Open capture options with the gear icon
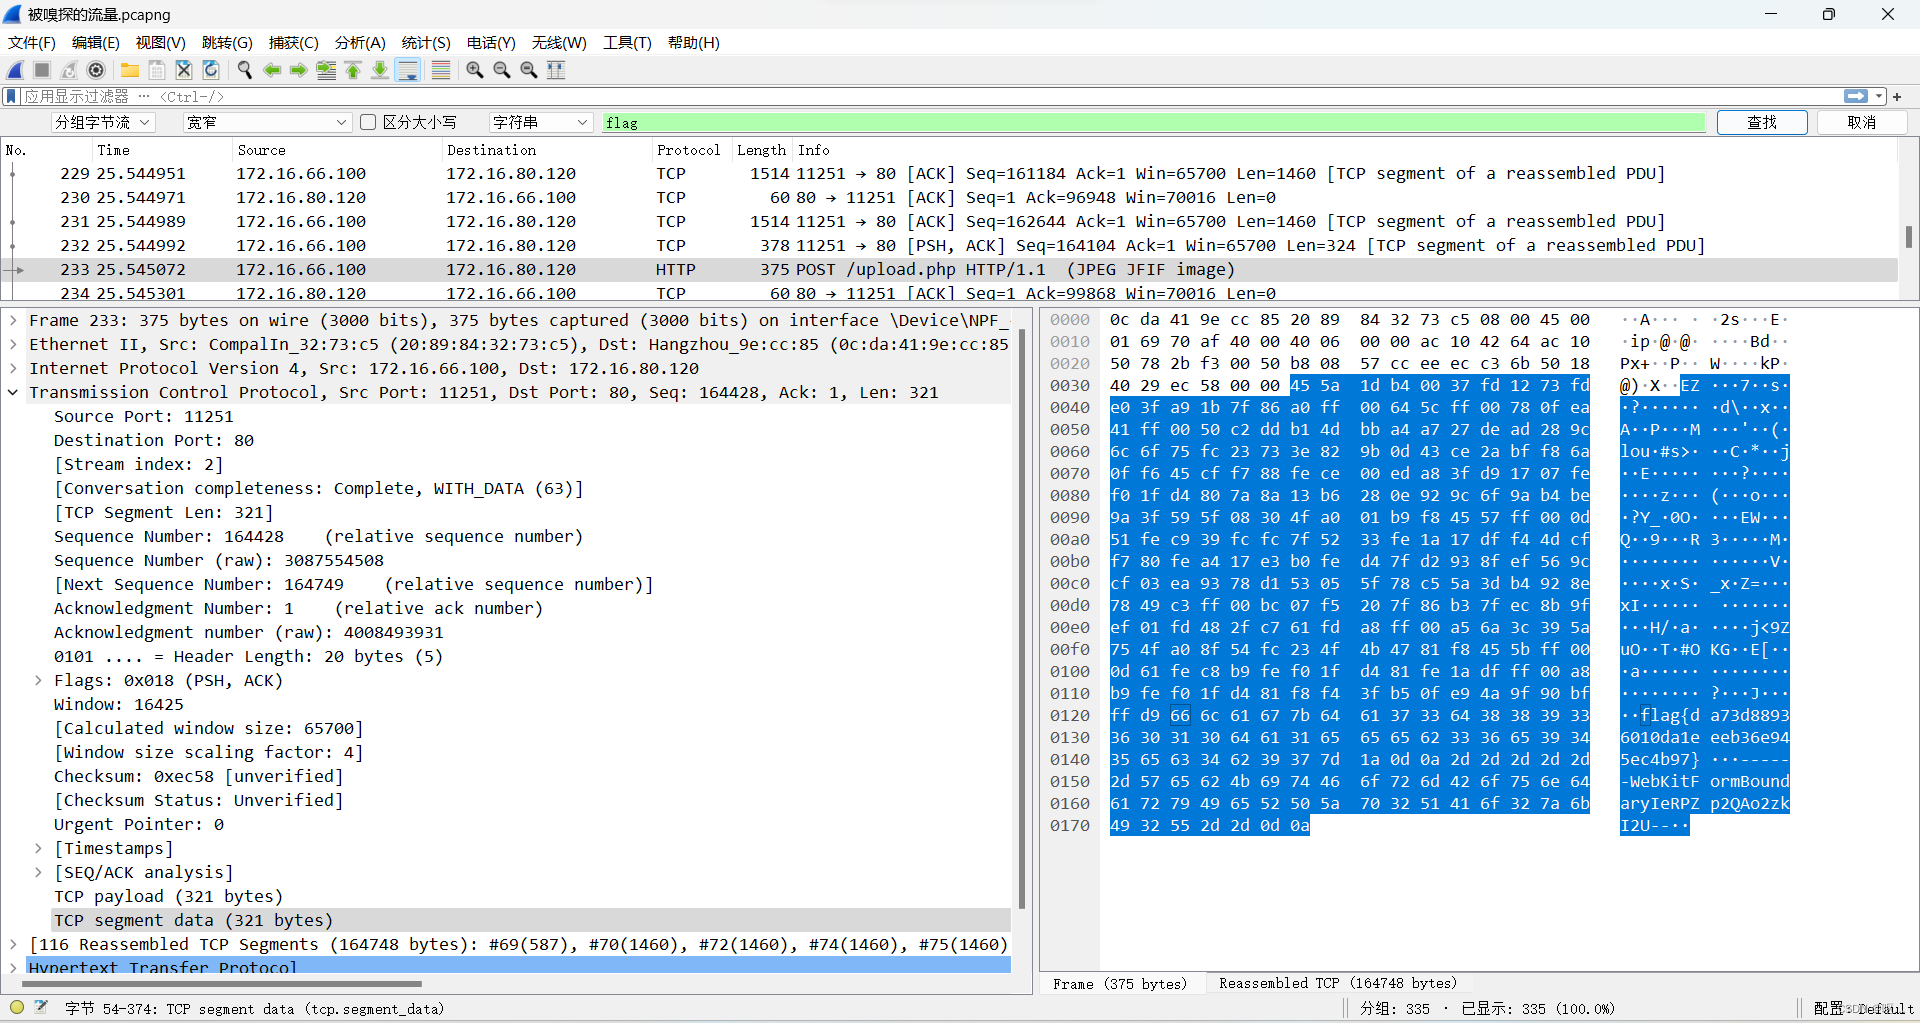 coord(97,70)
